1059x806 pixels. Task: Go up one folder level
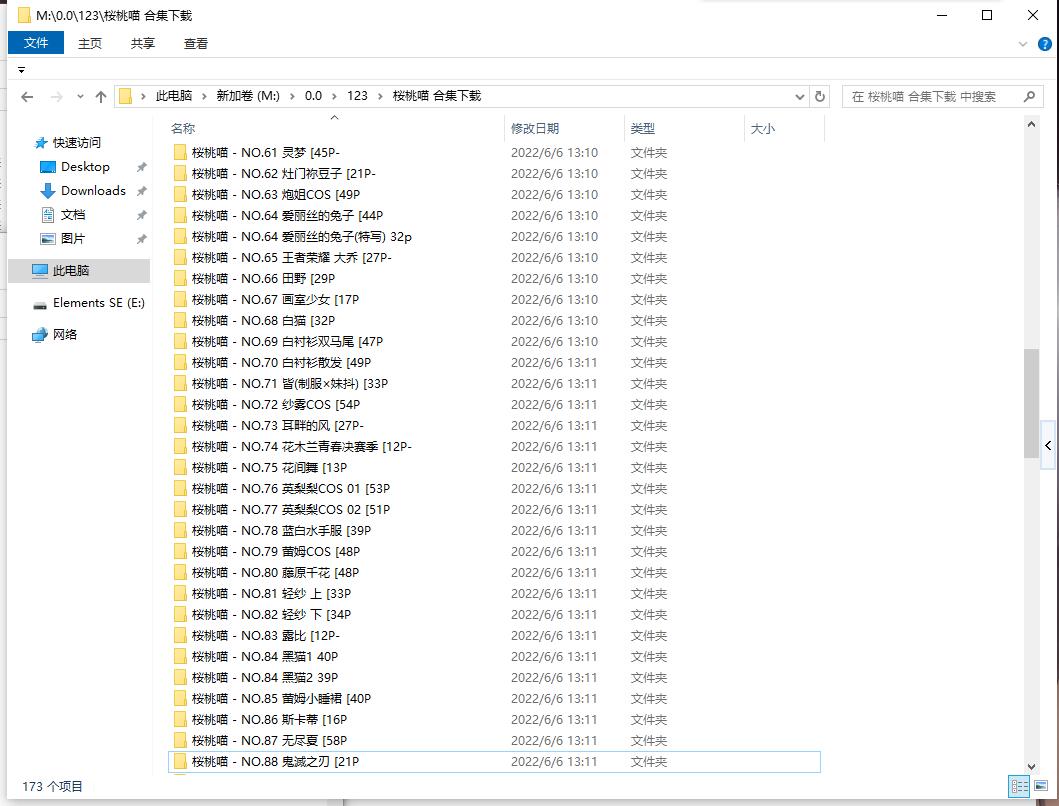tap(101, 97)
